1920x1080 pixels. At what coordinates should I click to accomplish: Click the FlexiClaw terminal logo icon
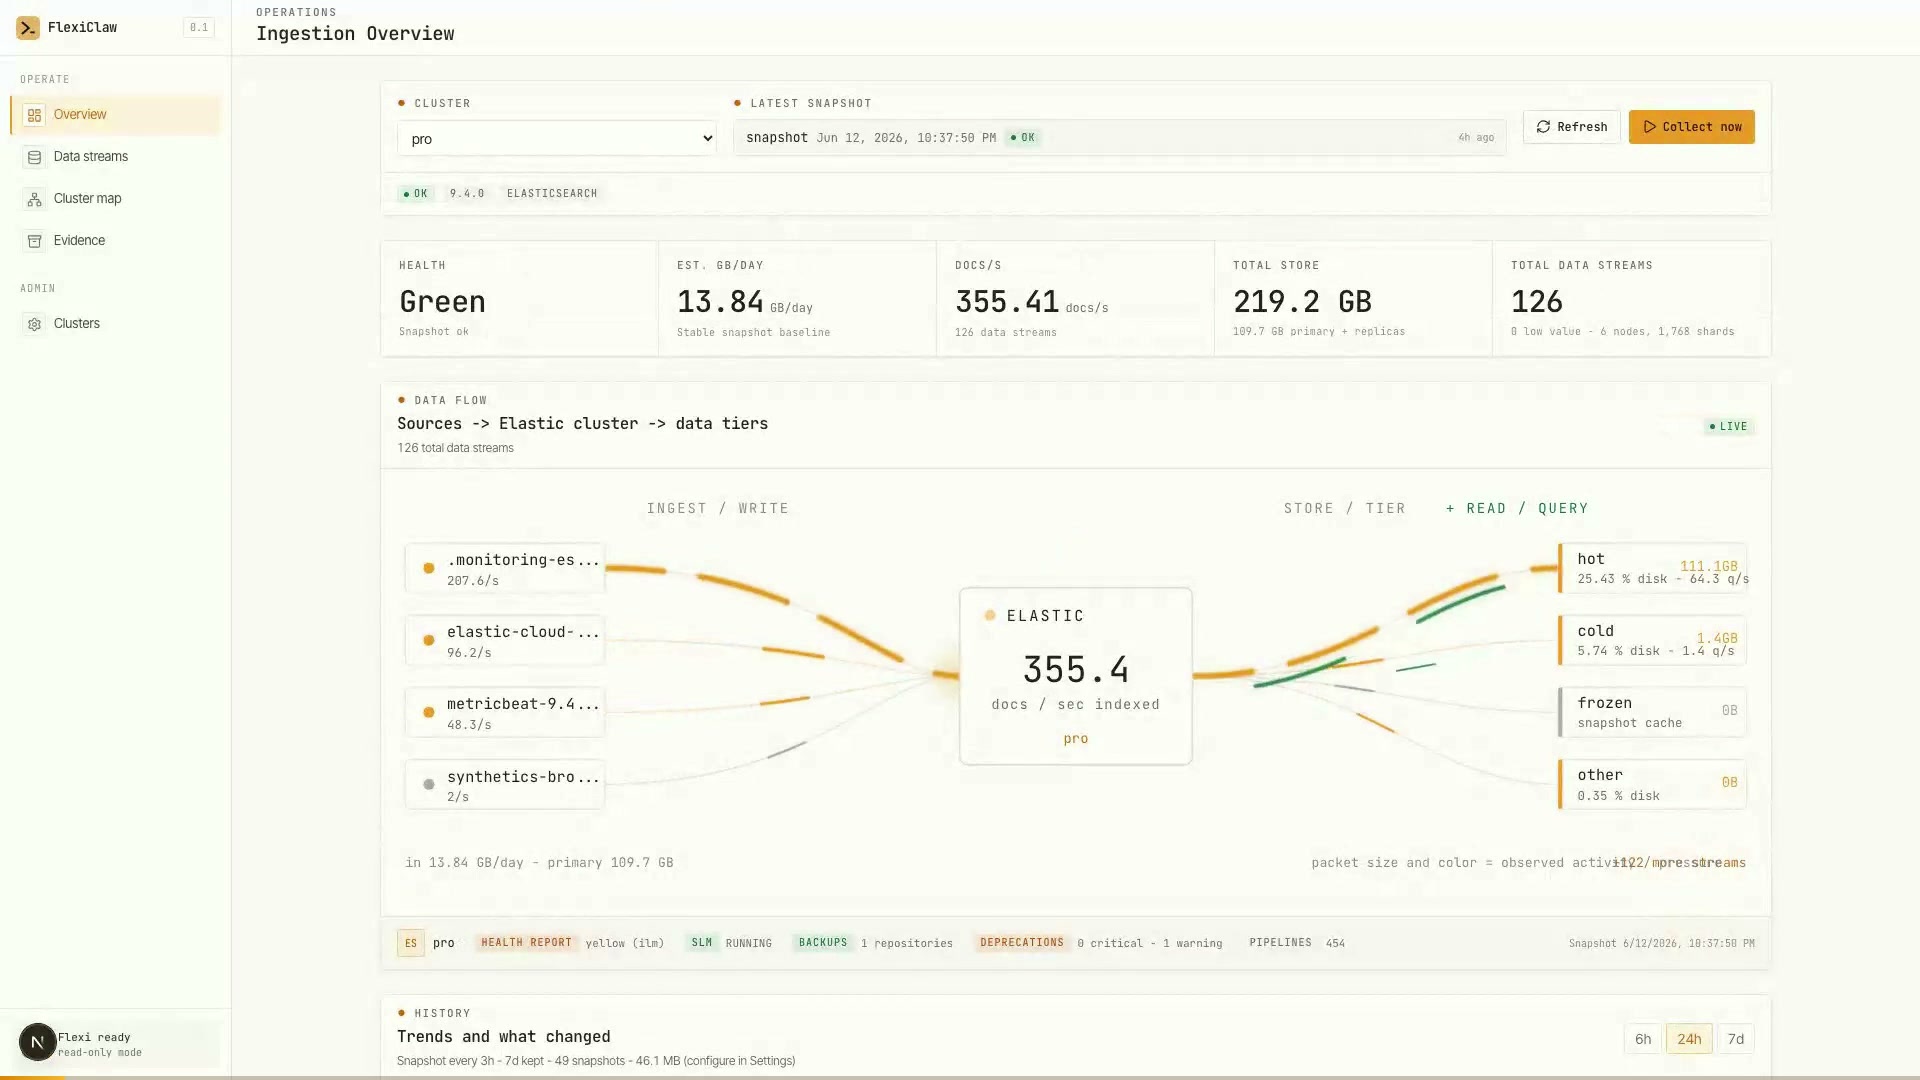(28, 28)
